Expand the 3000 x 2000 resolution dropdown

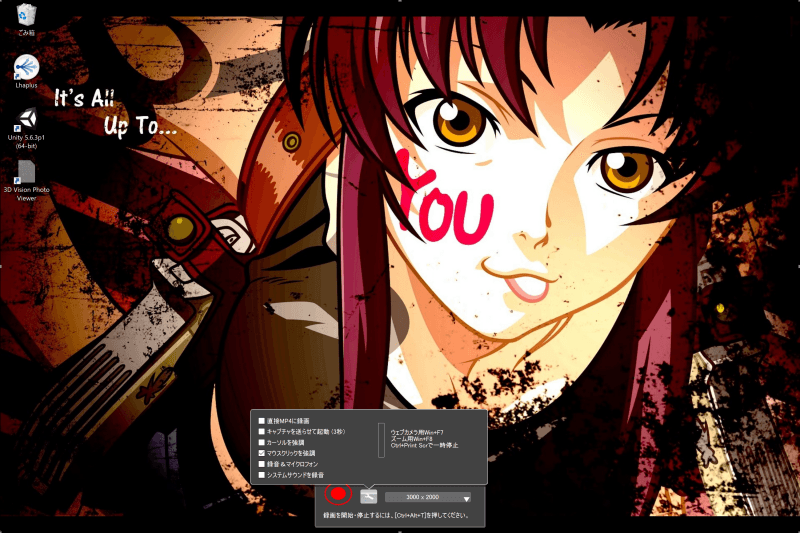[x=428, y=497]
